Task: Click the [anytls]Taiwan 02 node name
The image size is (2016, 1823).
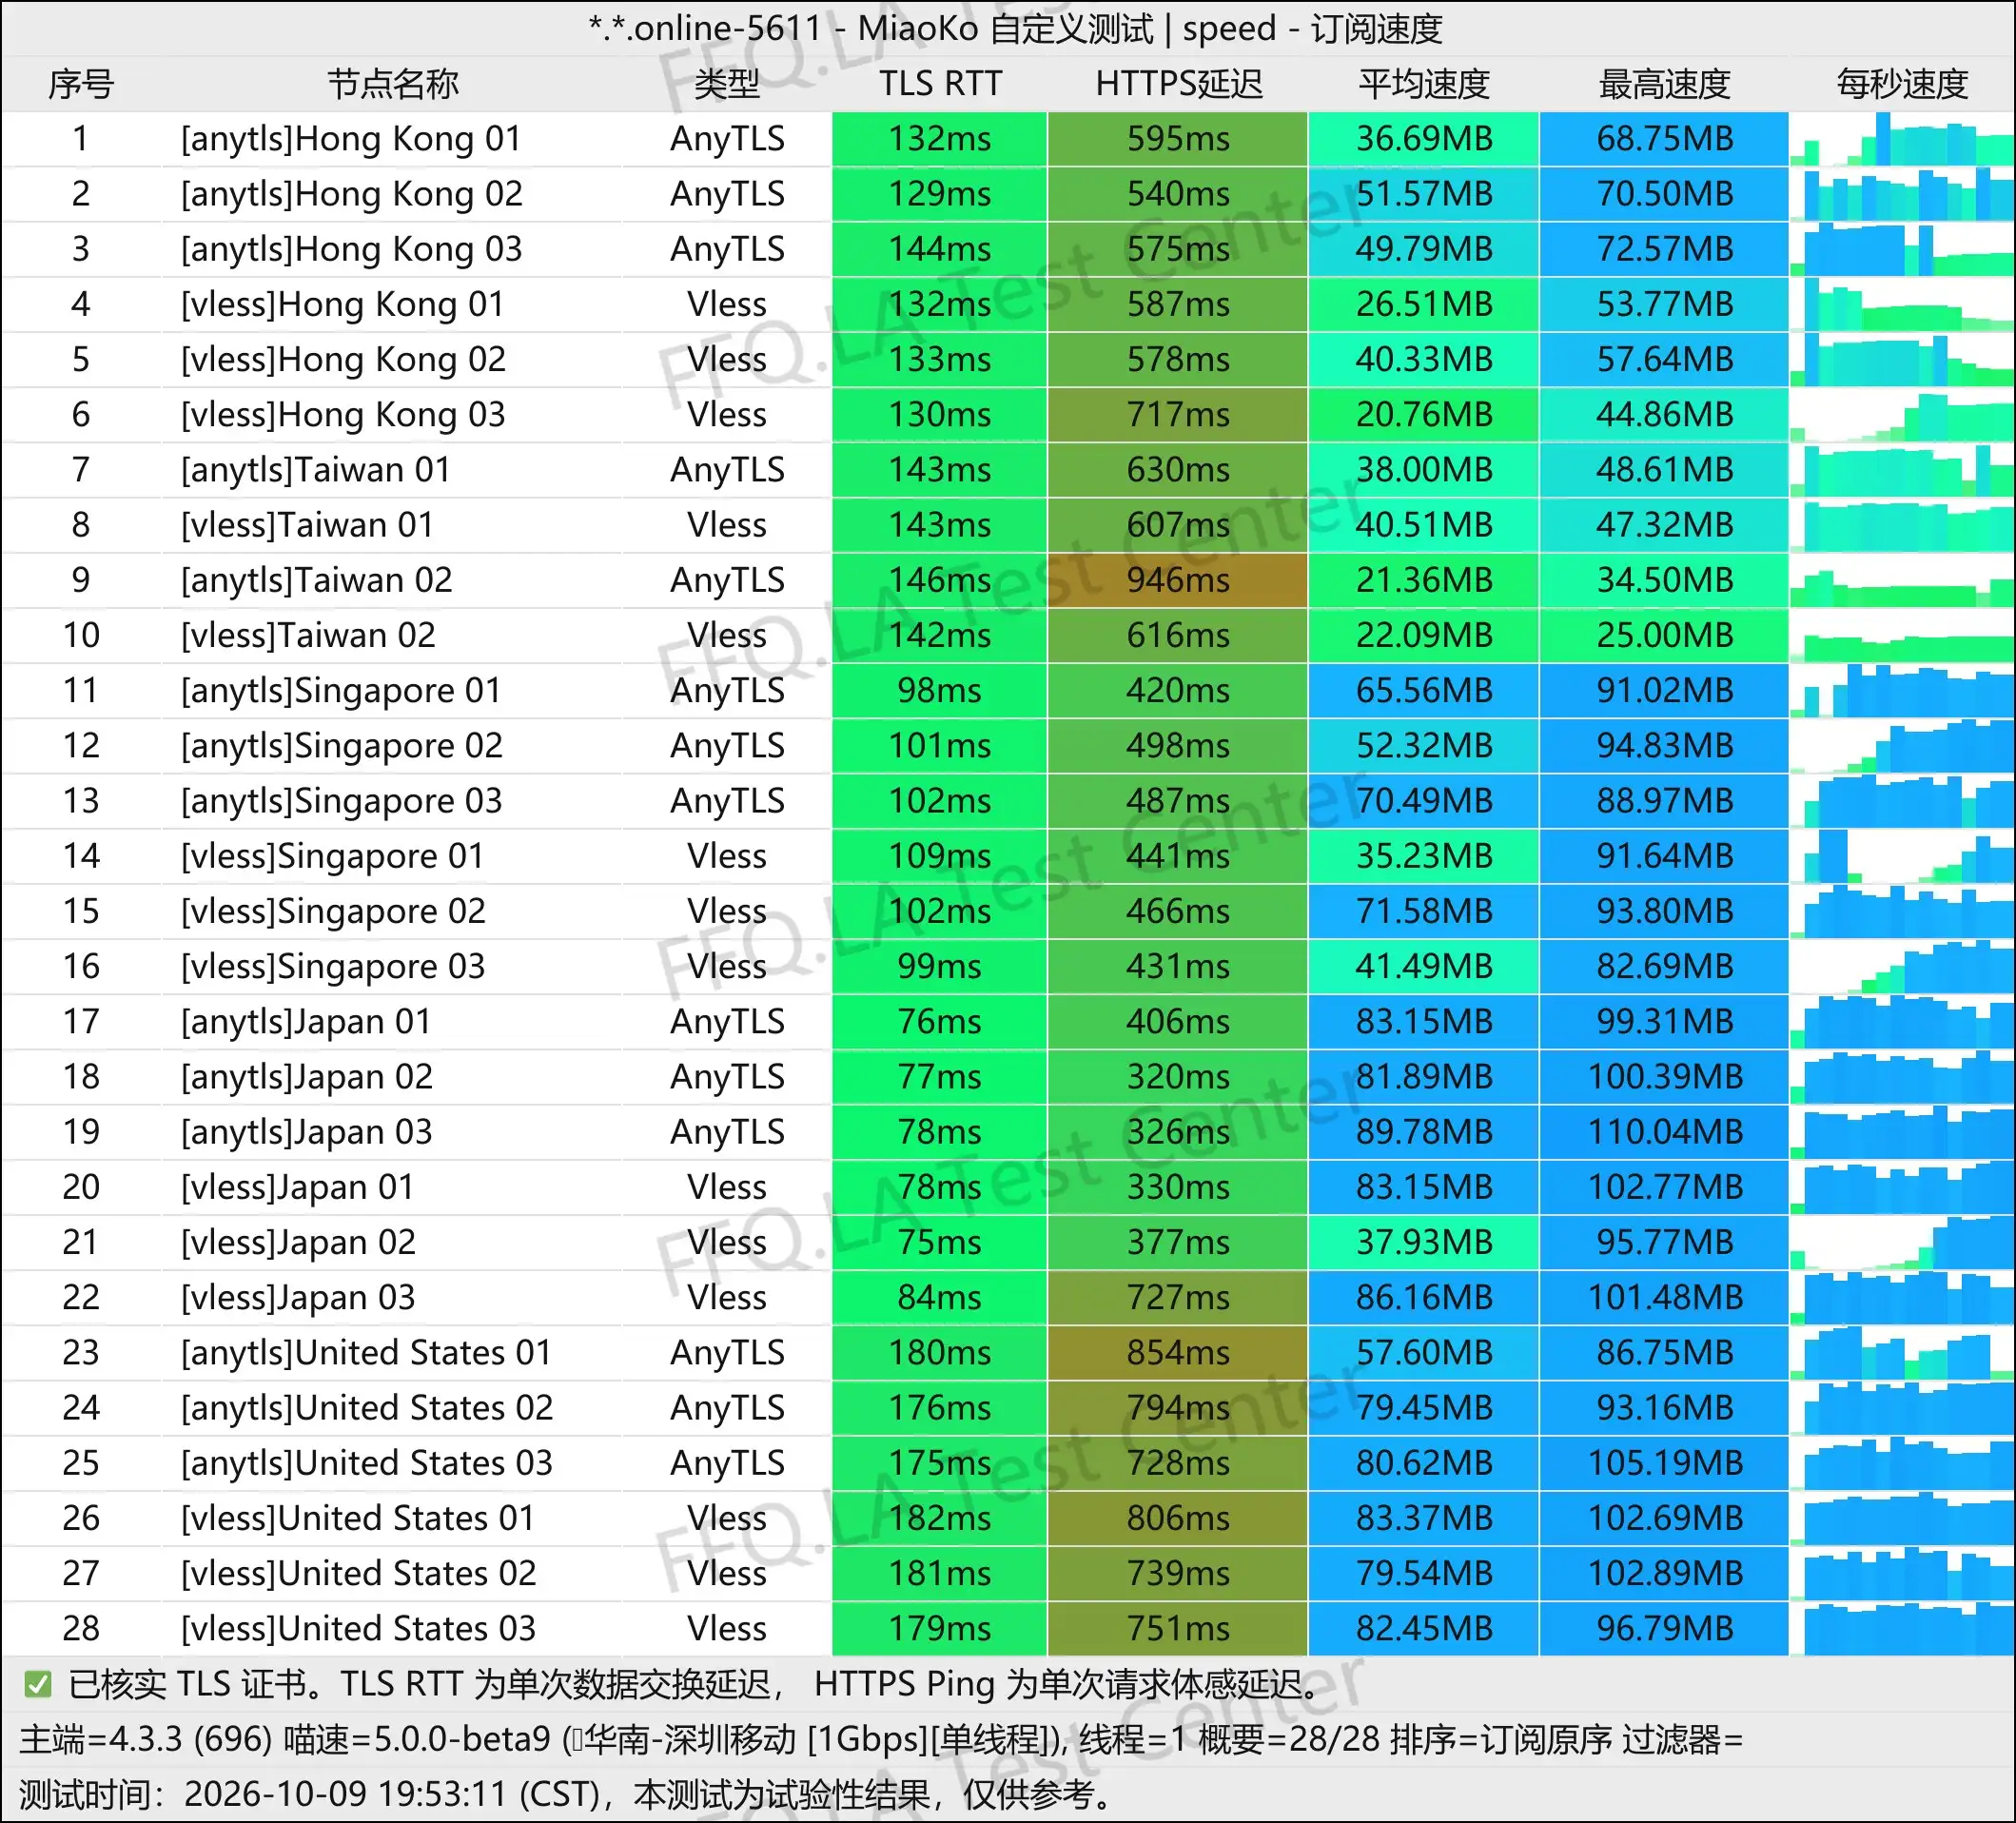Action: pos(316,580)
